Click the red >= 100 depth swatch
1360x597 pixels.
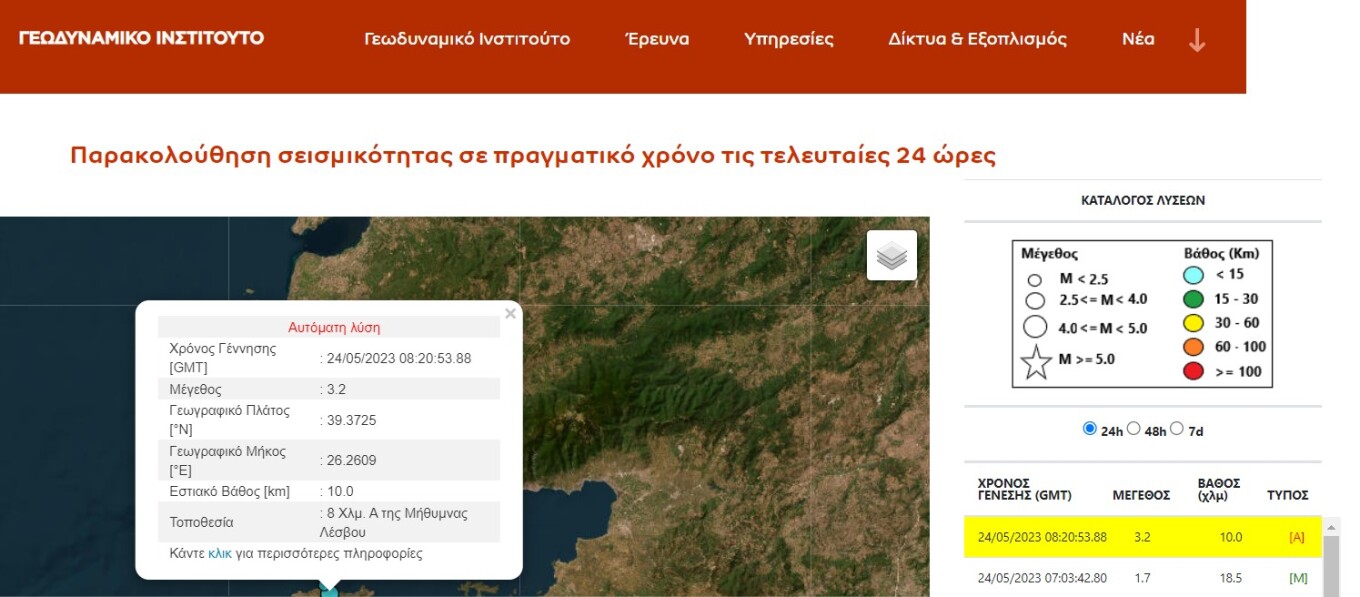pyautogui.click(x=1193, y=371)
